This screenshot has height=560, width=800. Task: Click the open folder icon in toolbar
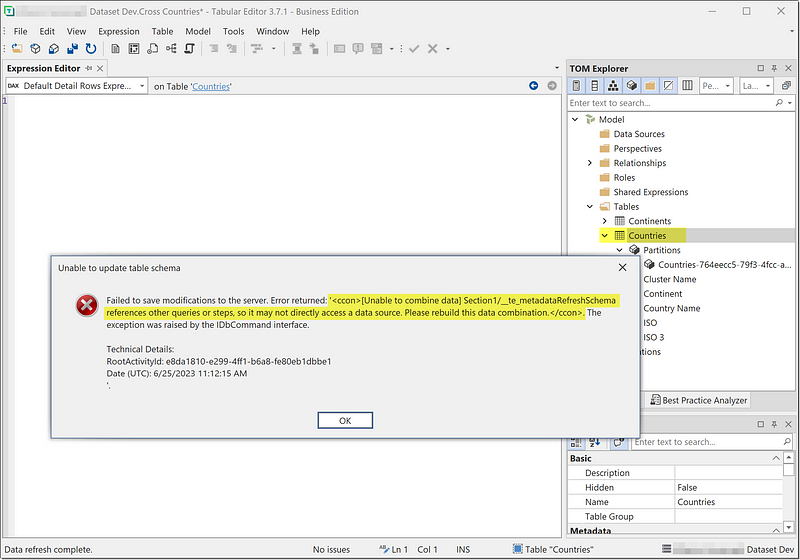[17, 48]
